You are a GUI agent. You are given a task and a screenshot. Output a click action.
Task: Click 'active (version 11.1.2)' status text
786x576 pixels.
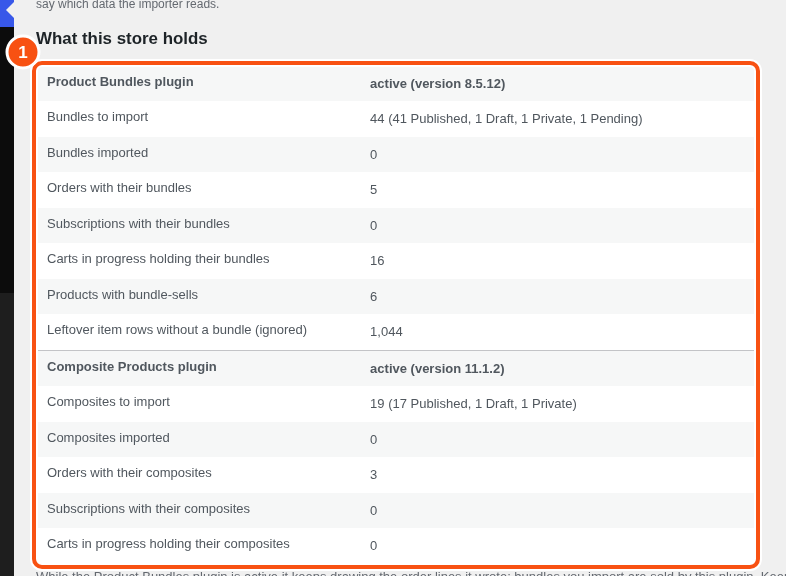click(437, 369)
